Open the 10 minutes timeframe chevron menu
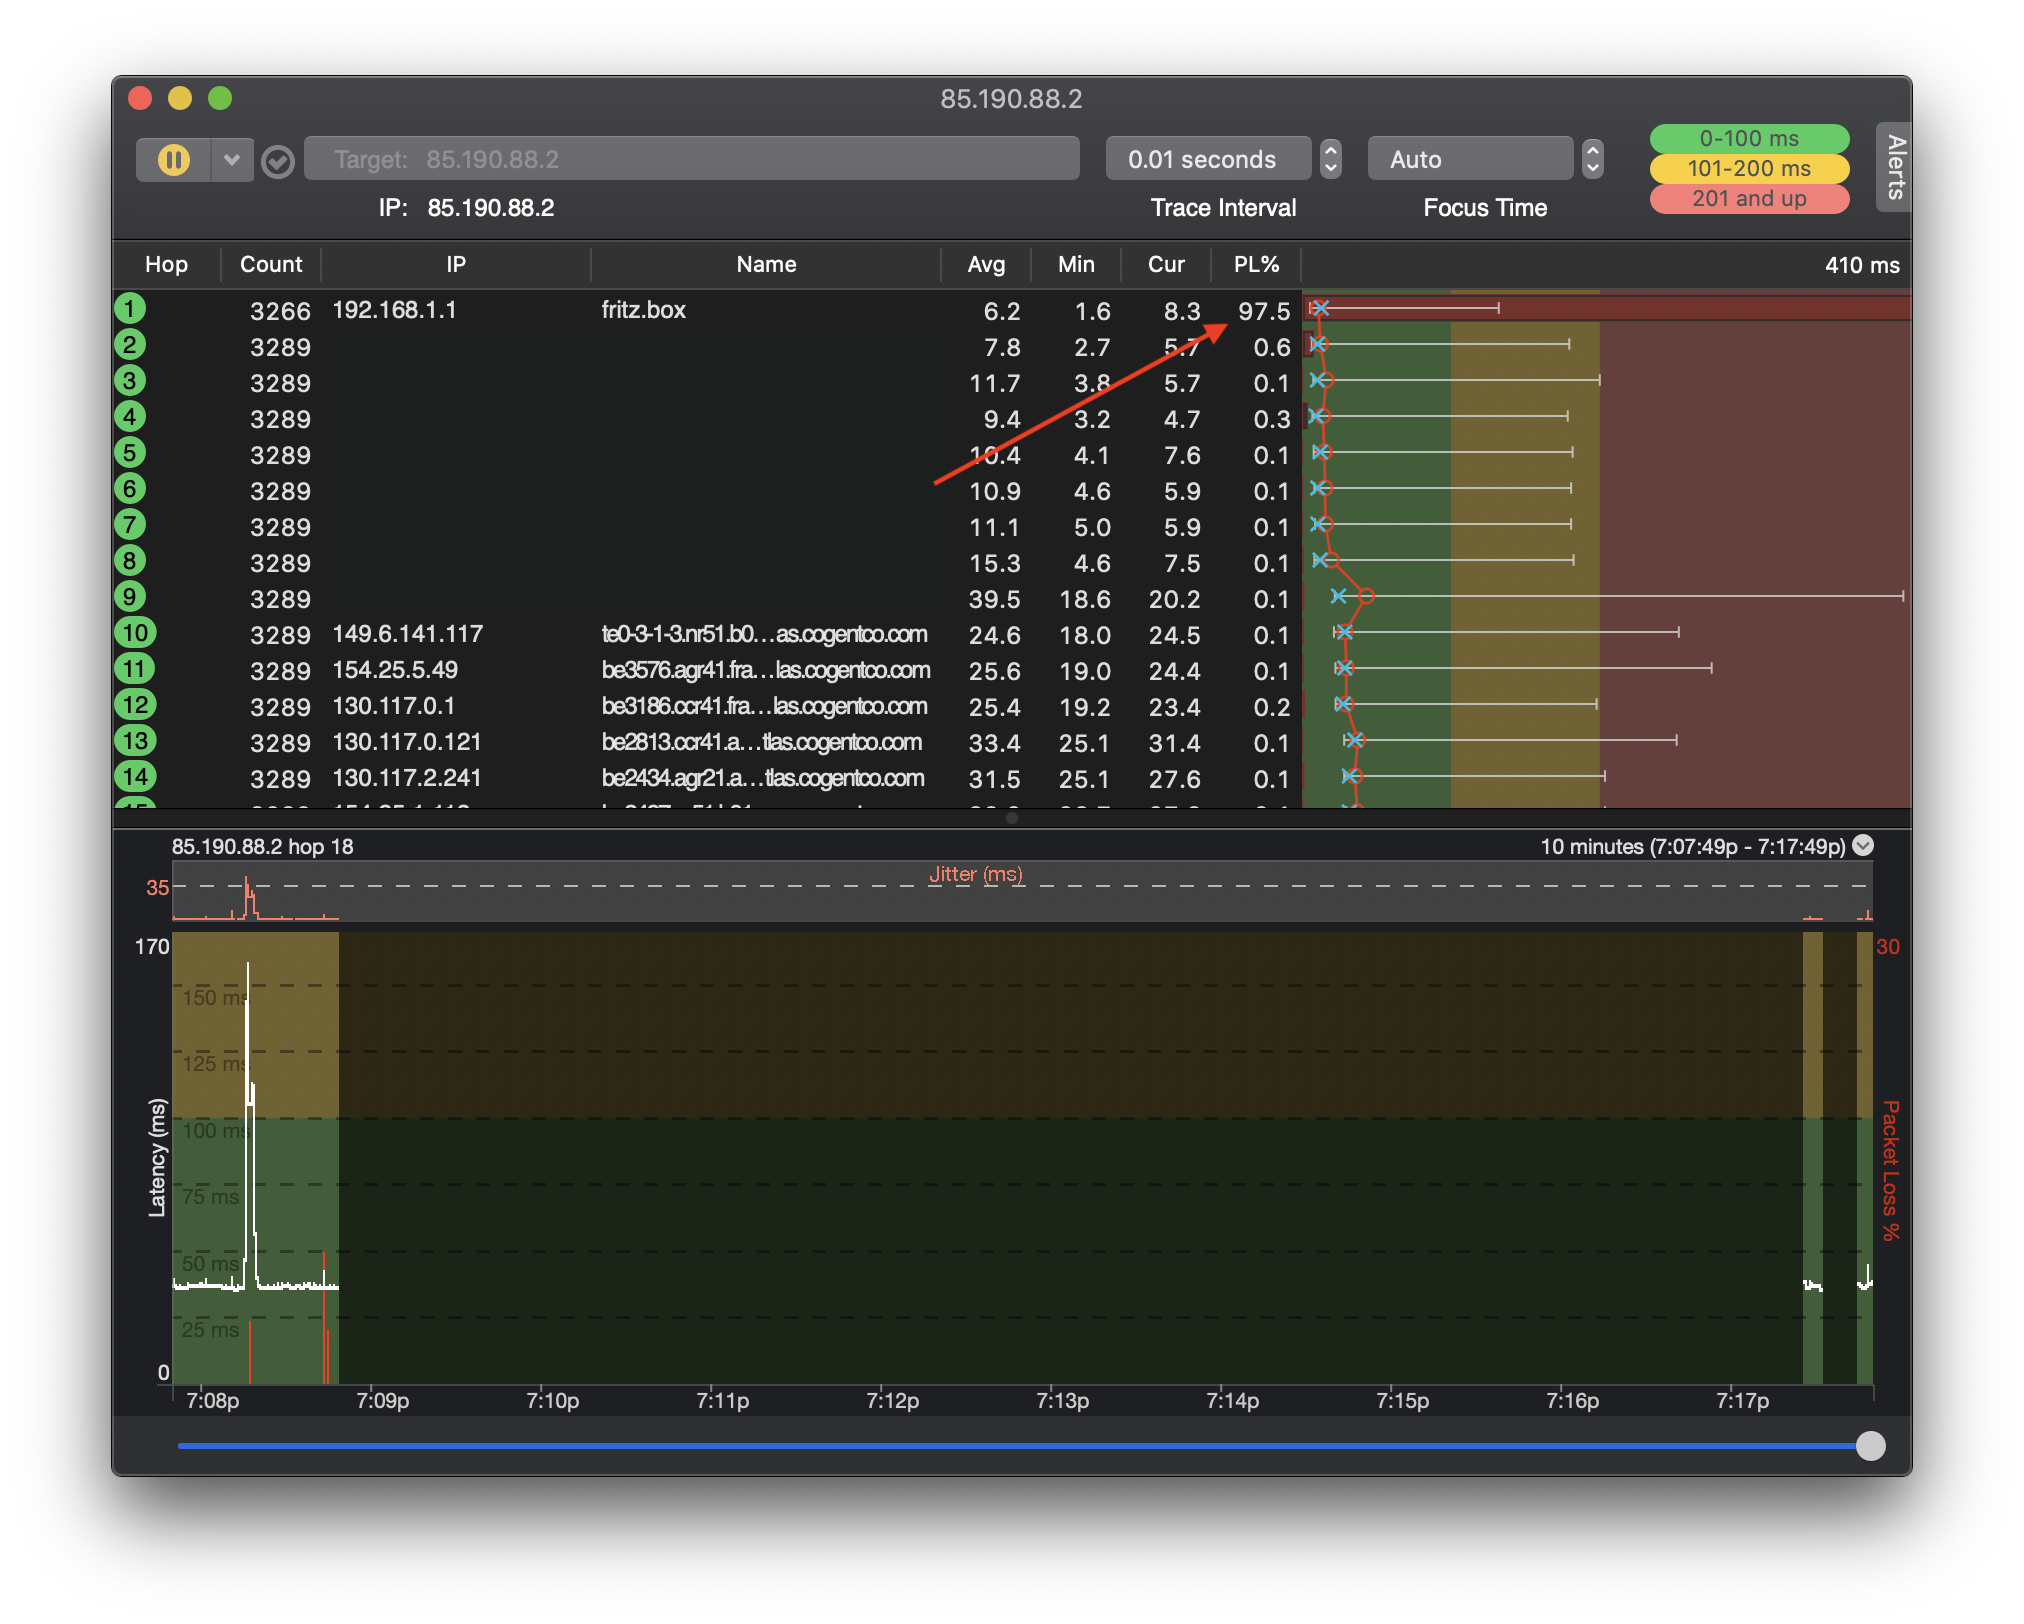Viewport: 2024px width, 1624px height. pyautogui.click(x=1863, y=845)
